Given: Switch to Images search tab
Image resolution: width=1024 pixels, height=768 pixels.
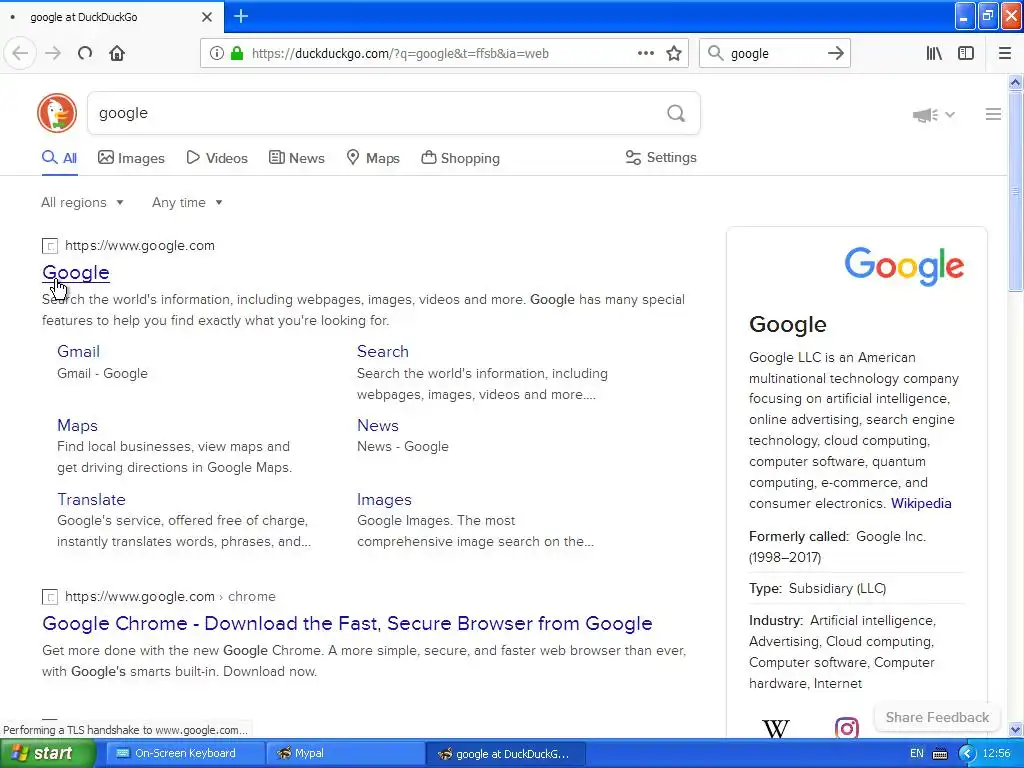Looking at the screenshot, I should coord(131,158).
